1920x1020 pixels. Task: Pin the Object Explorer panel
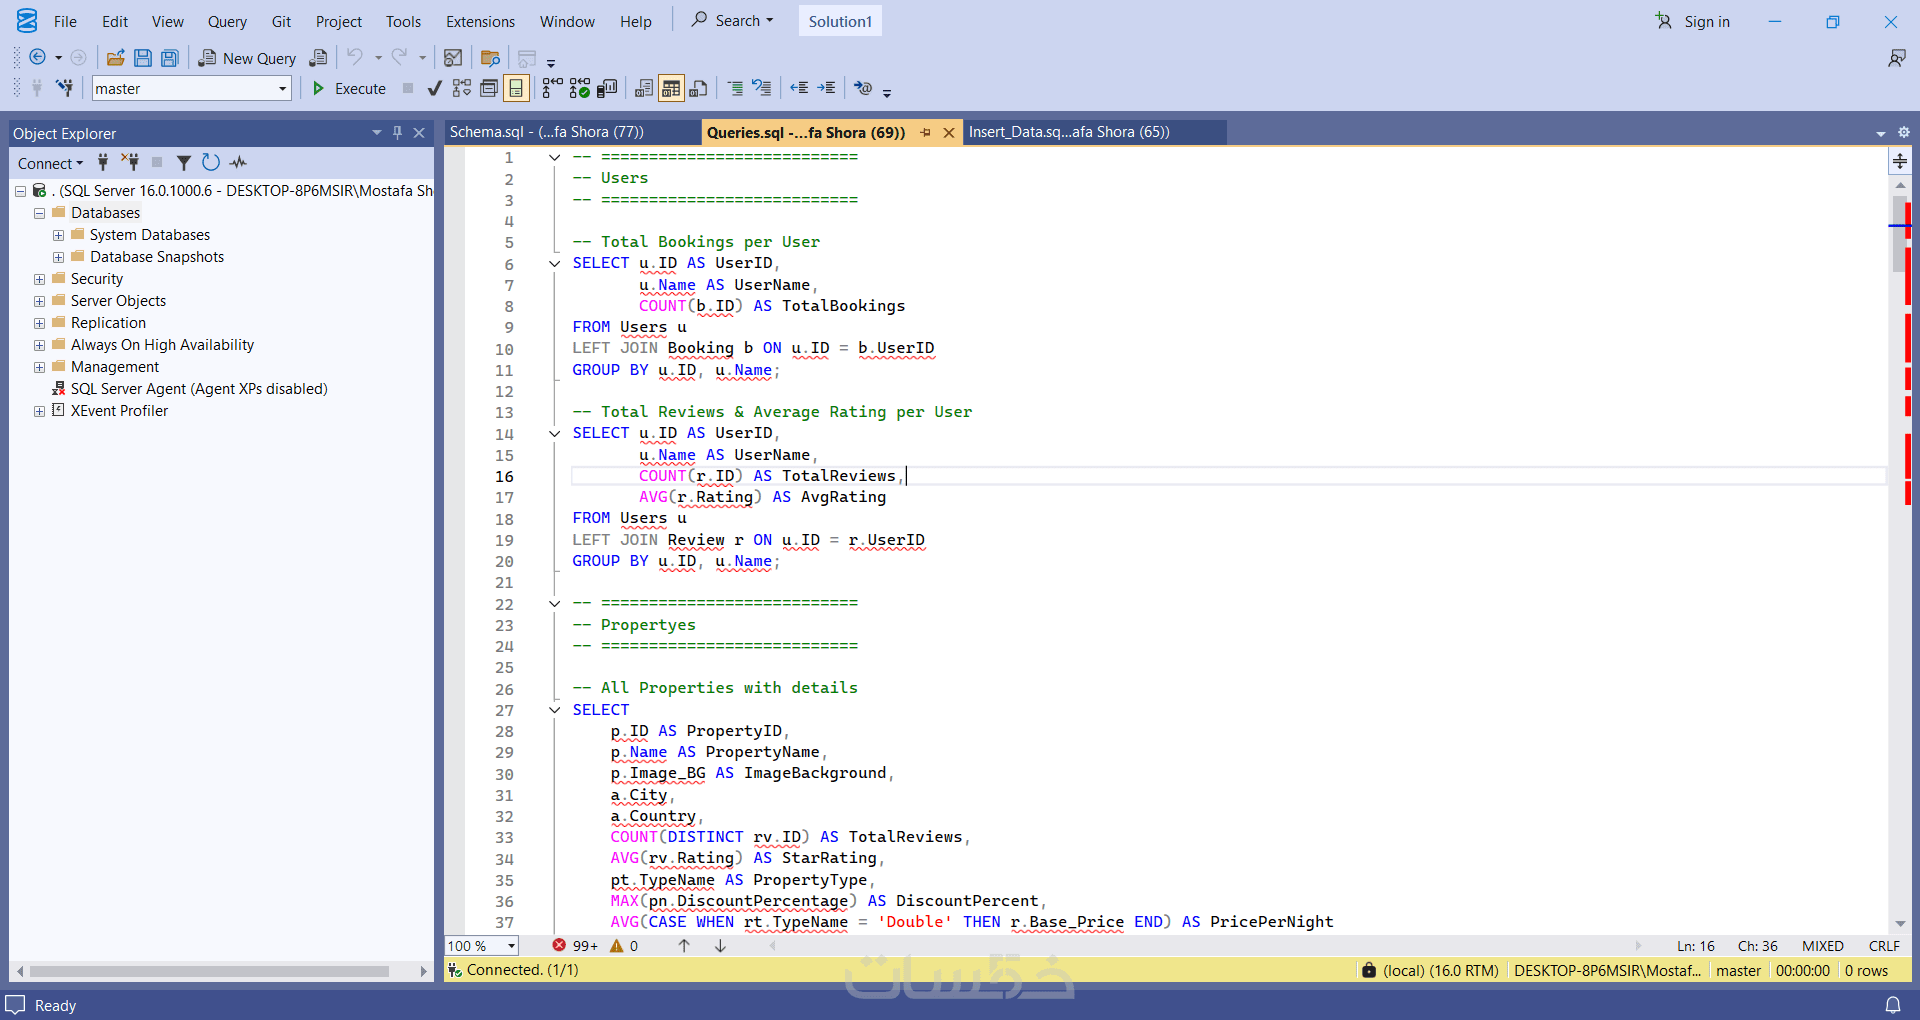pyautogui.click(x=397, y=133)
